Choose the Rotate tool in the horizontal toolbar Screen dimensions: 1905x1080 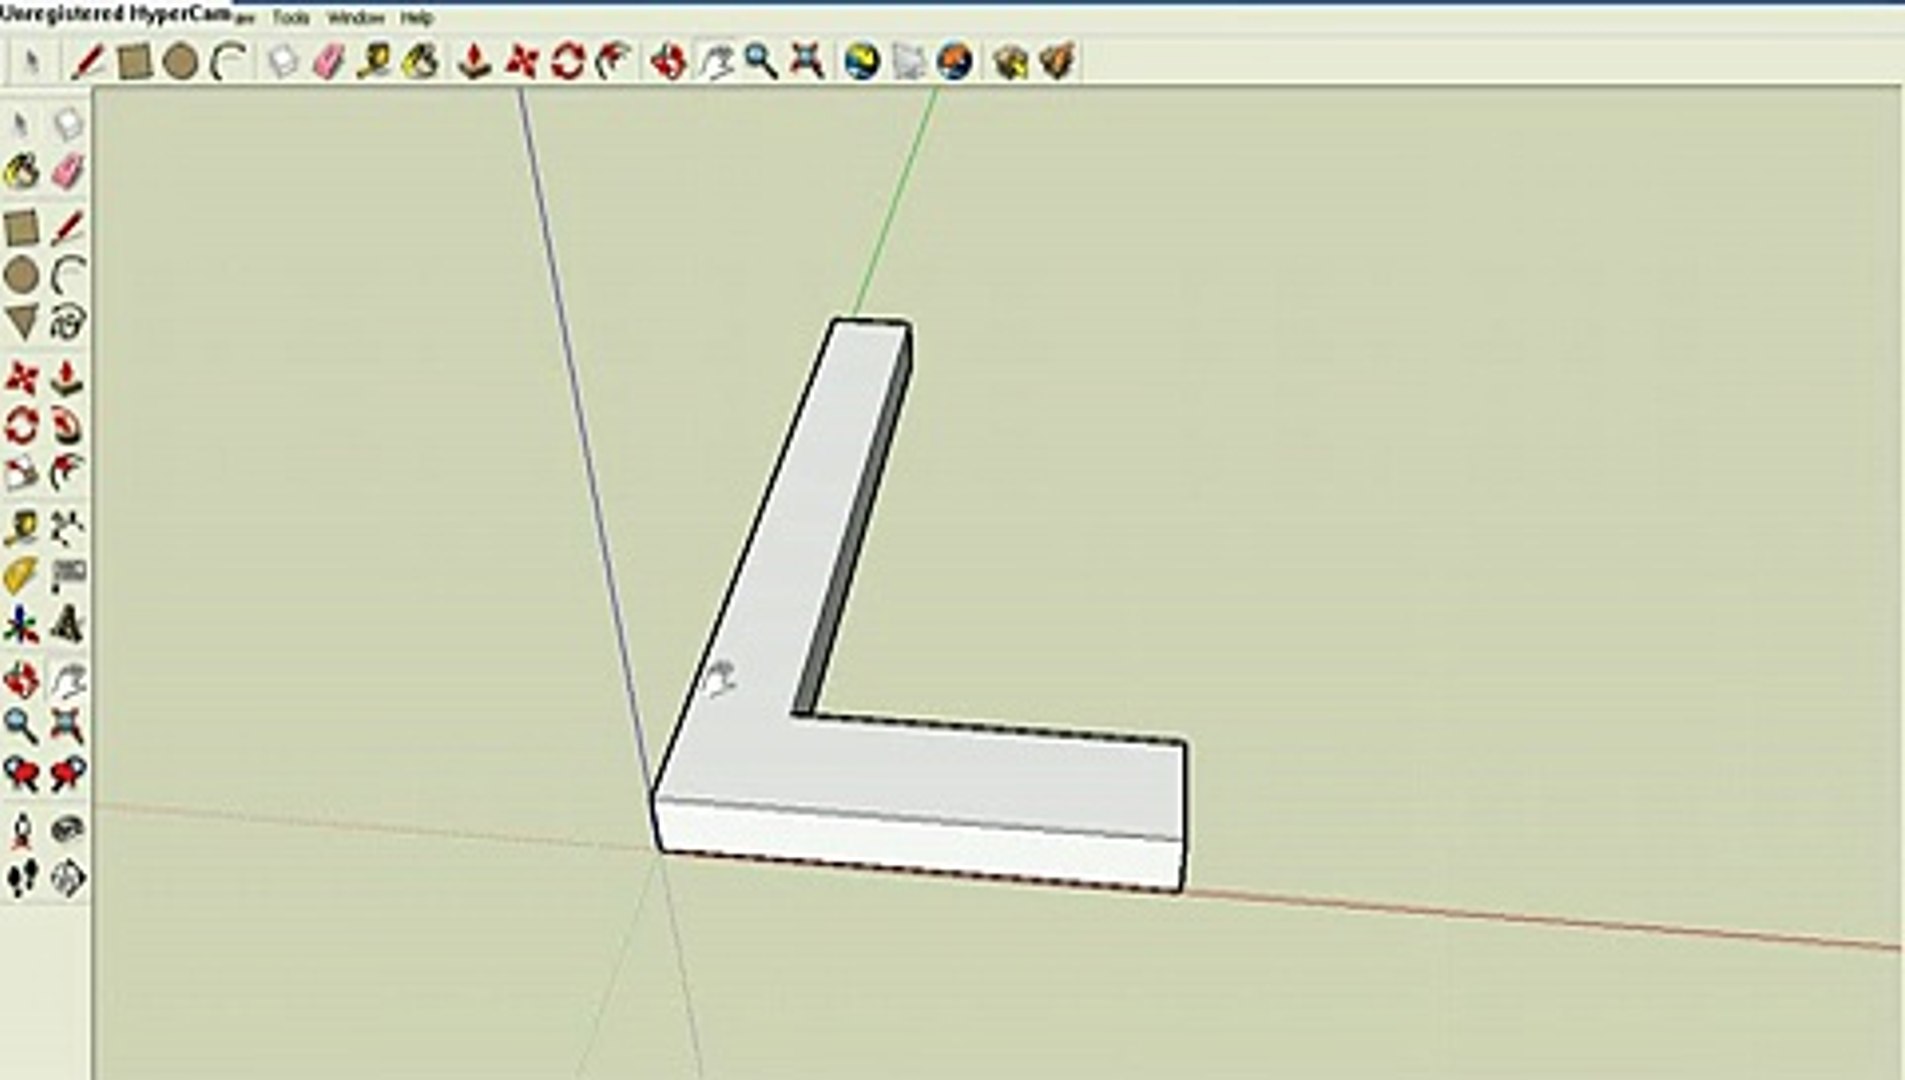[567, 62]
